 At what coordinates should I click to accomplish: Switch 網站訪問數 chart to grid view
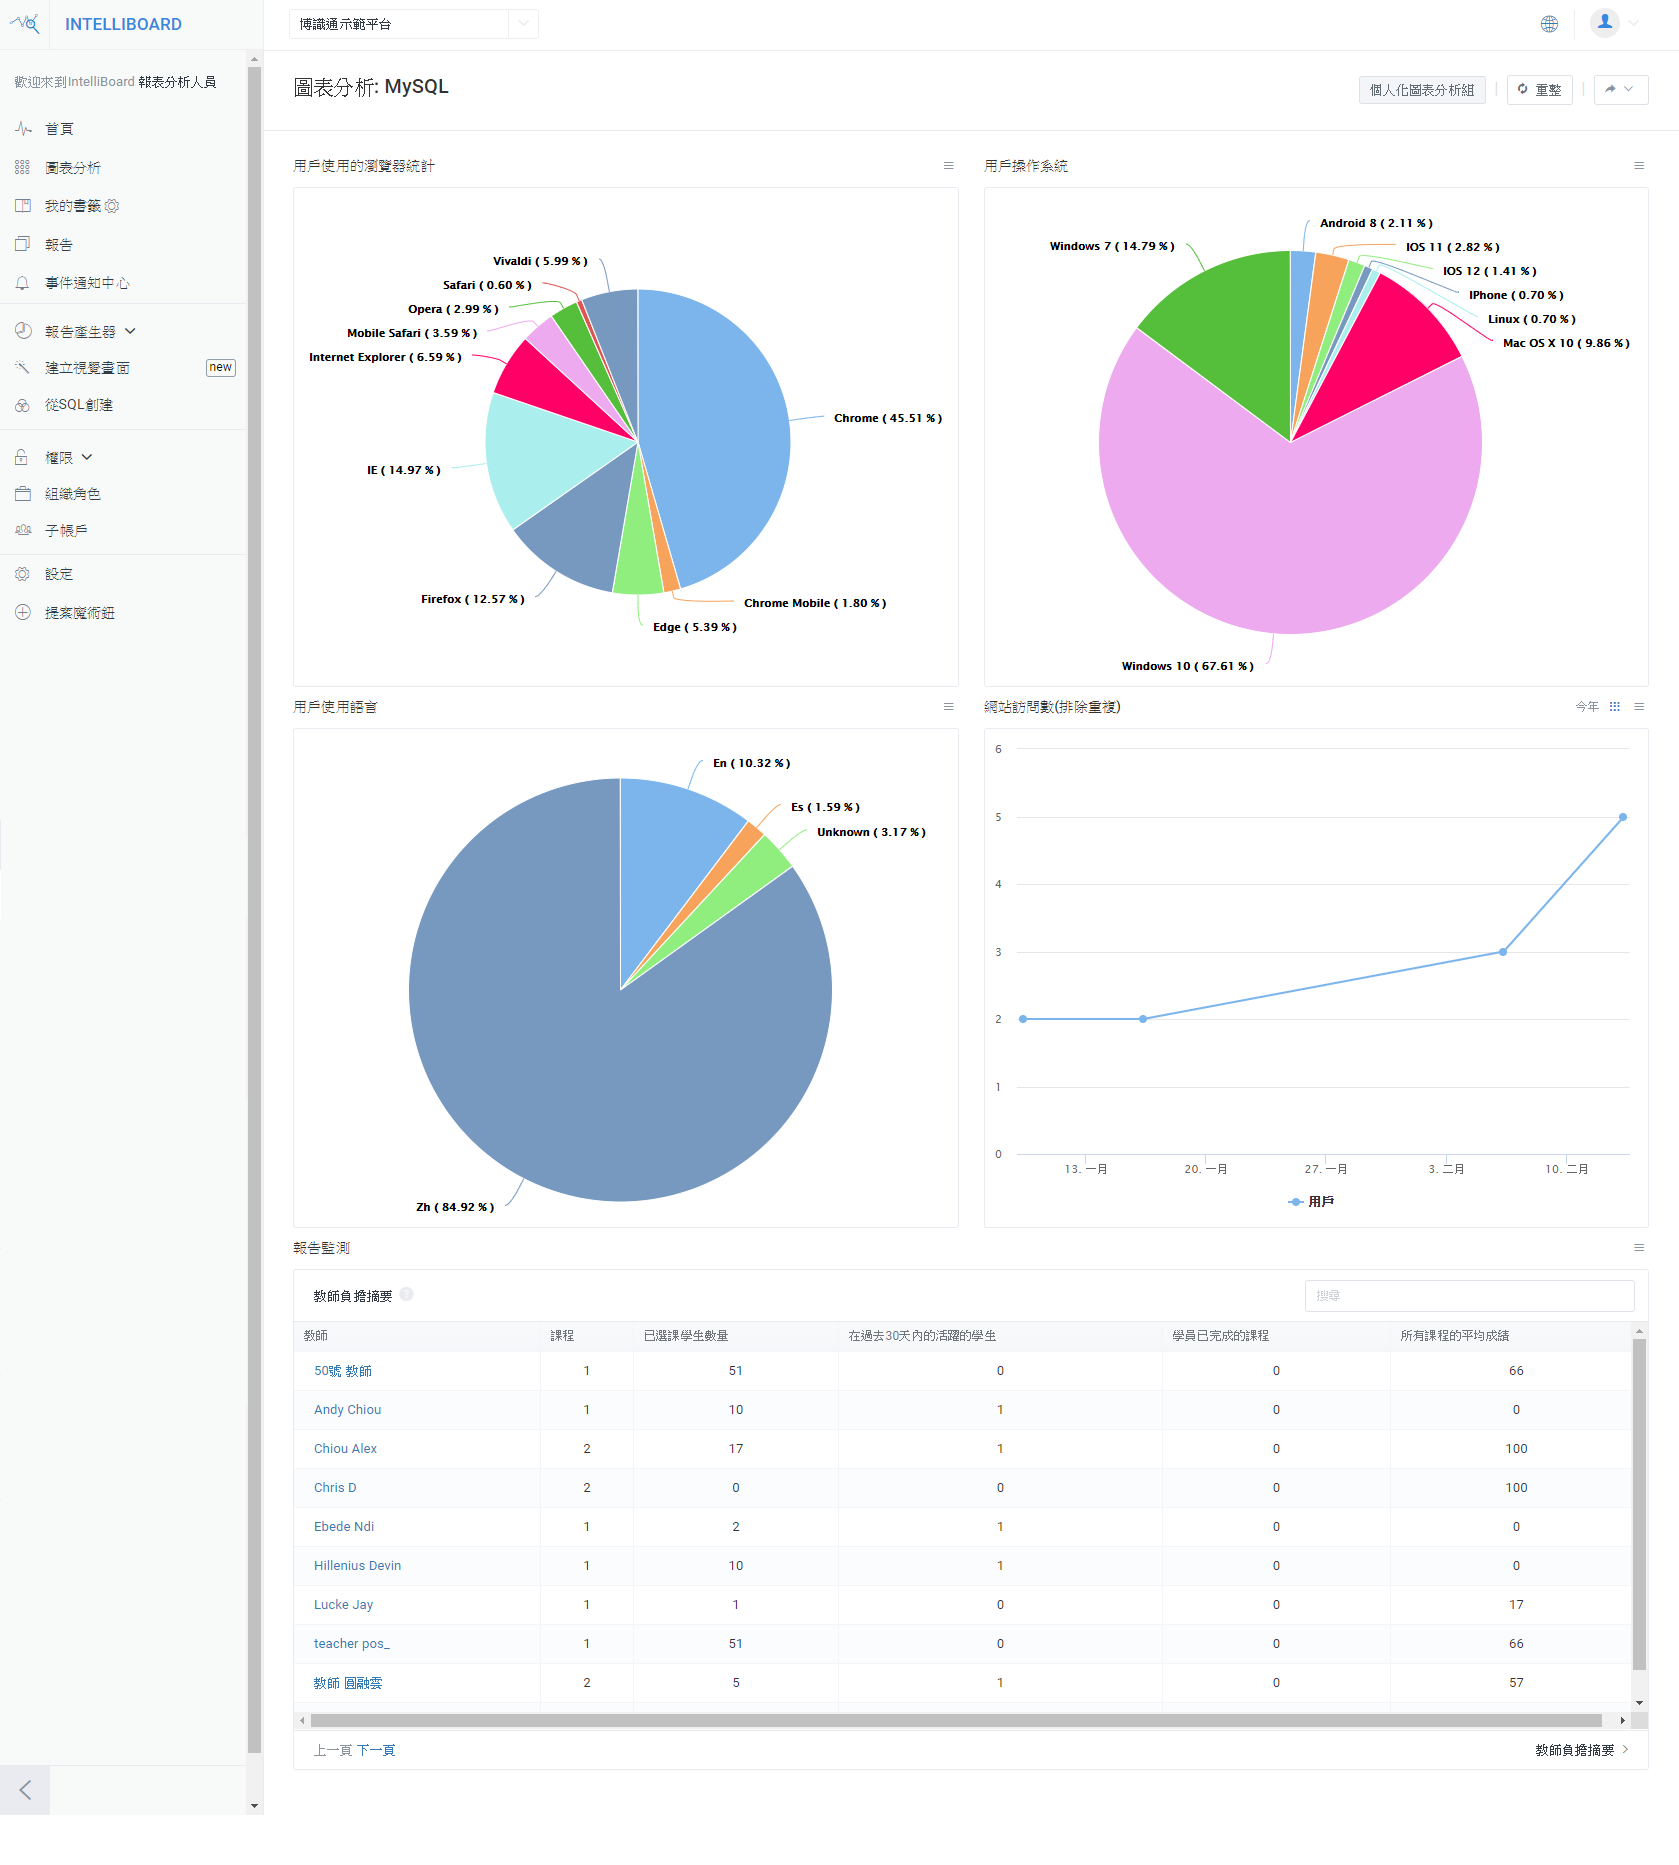click(x=1613, y=706)
